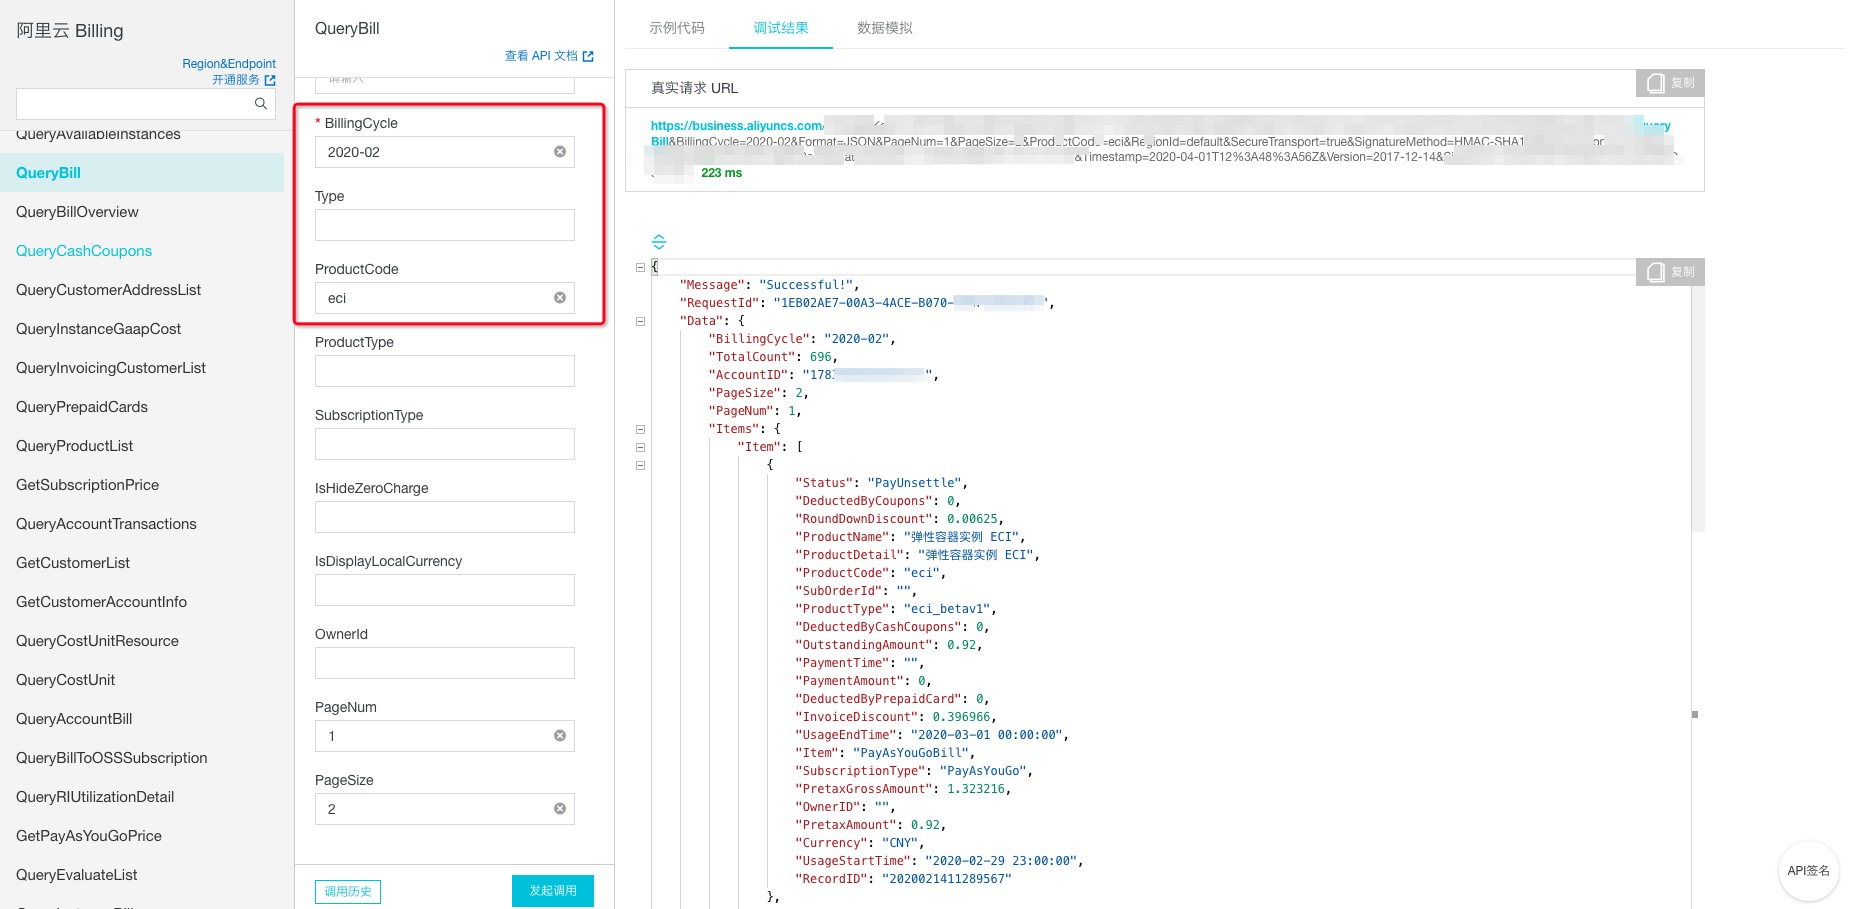Collapse the first Item object node

(640, 465)
